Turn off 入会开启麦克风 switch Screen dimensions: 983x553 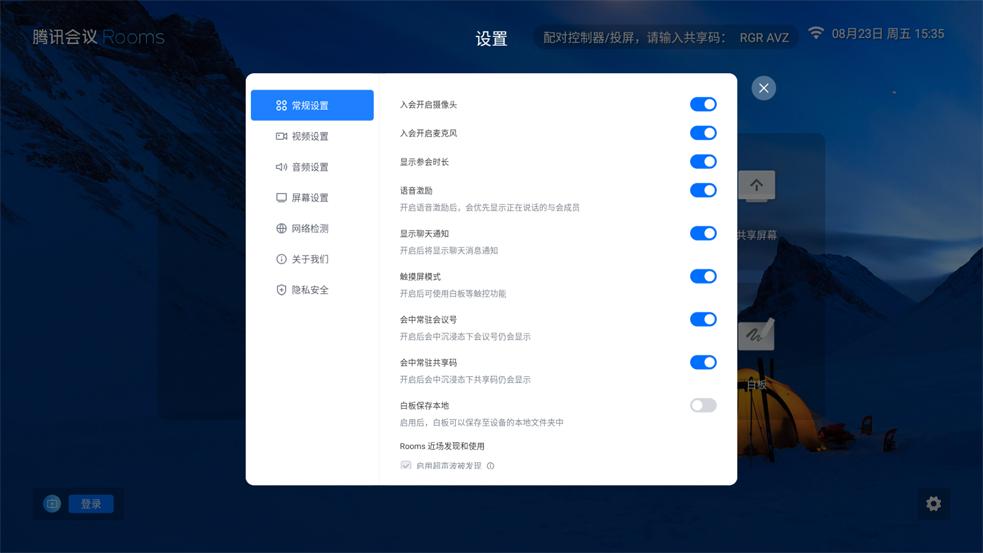point(703,133)
